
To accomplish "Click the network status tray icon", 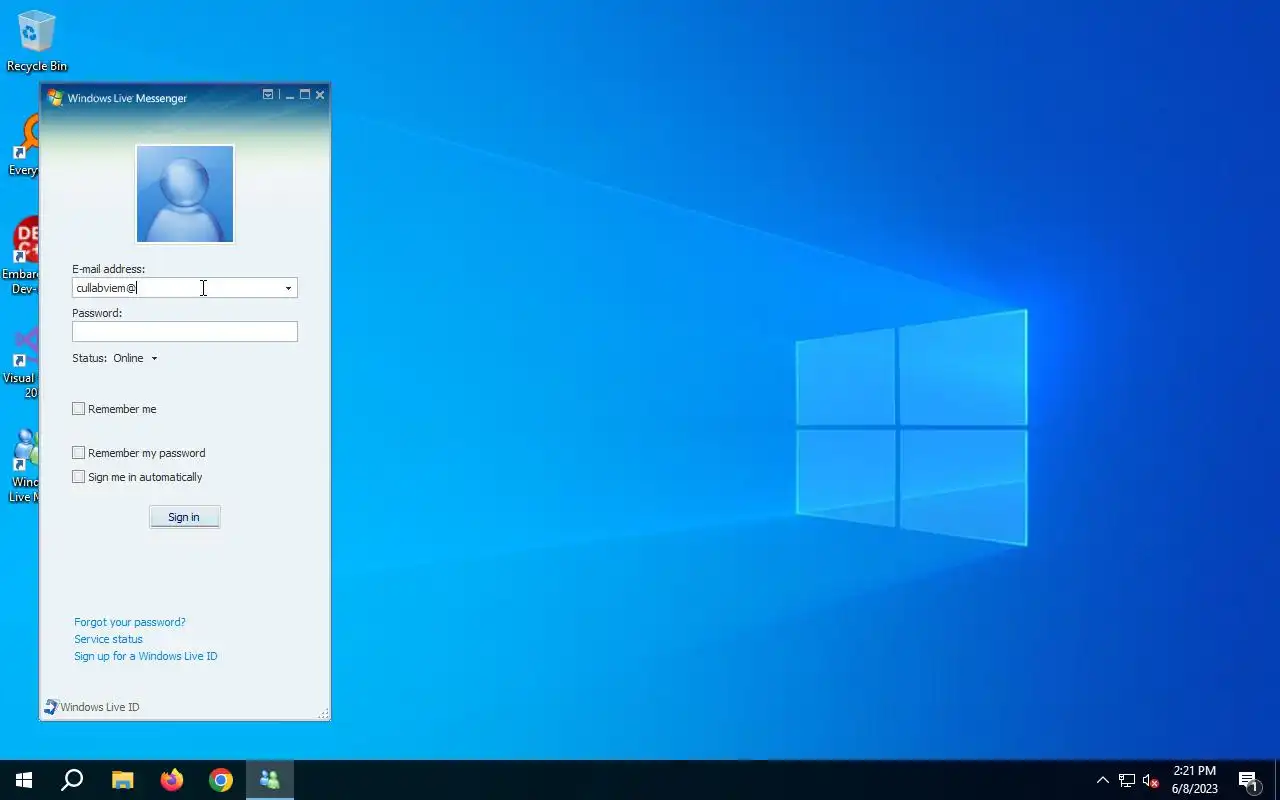I will point(1127,780).
